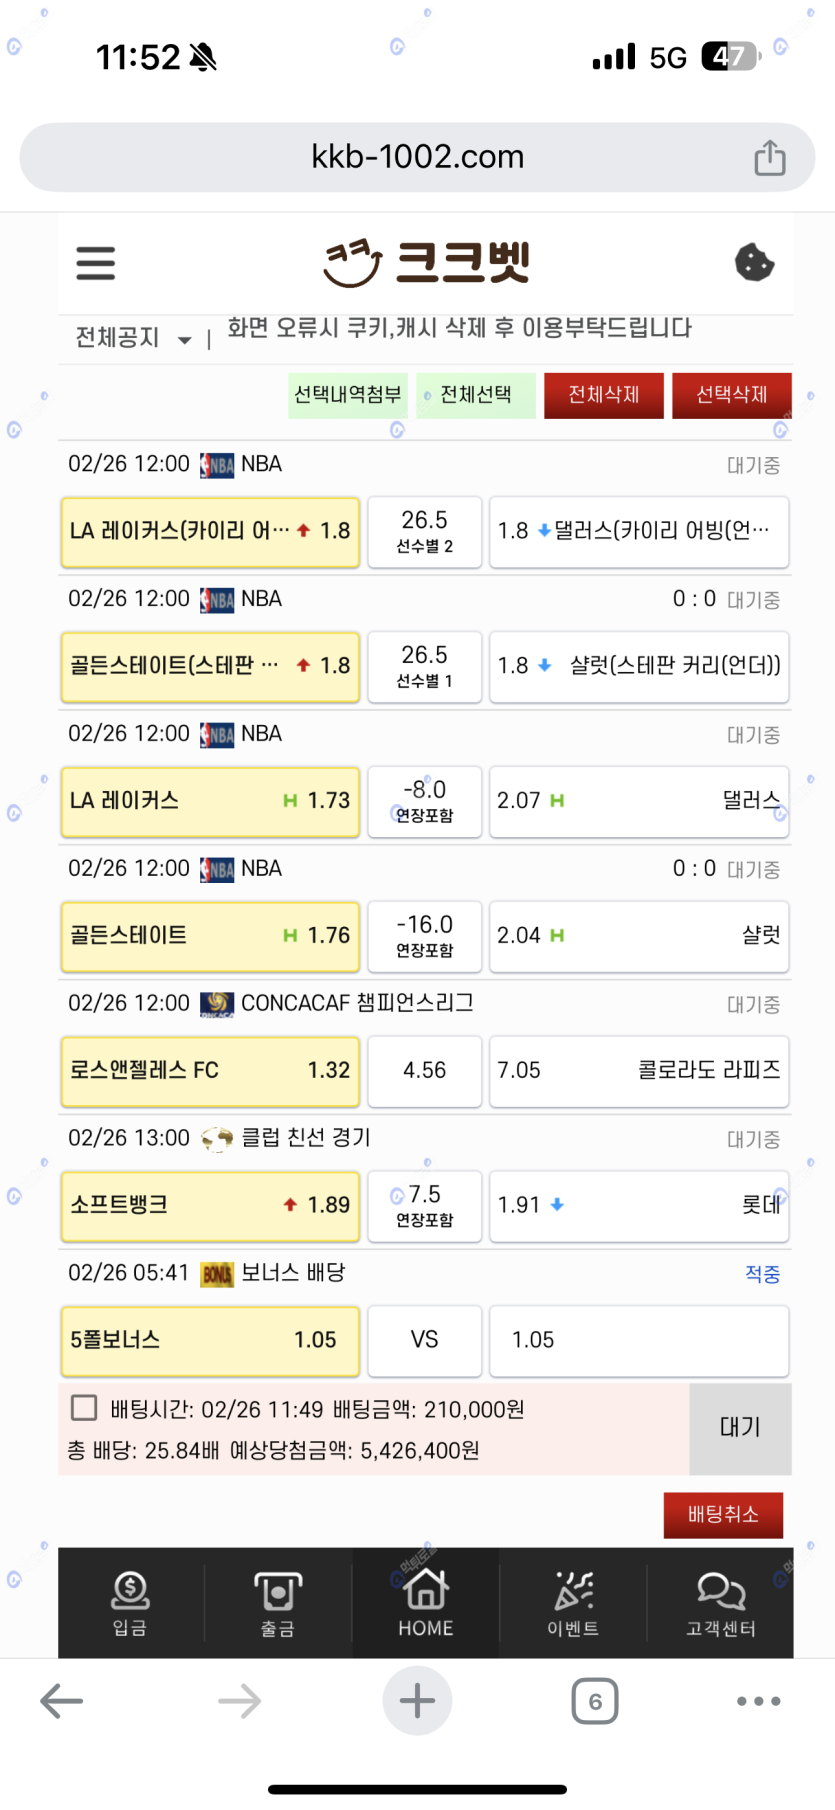The image size is (835, 1810).
Task: Open the hamburger menu
Action: [96, 263]
